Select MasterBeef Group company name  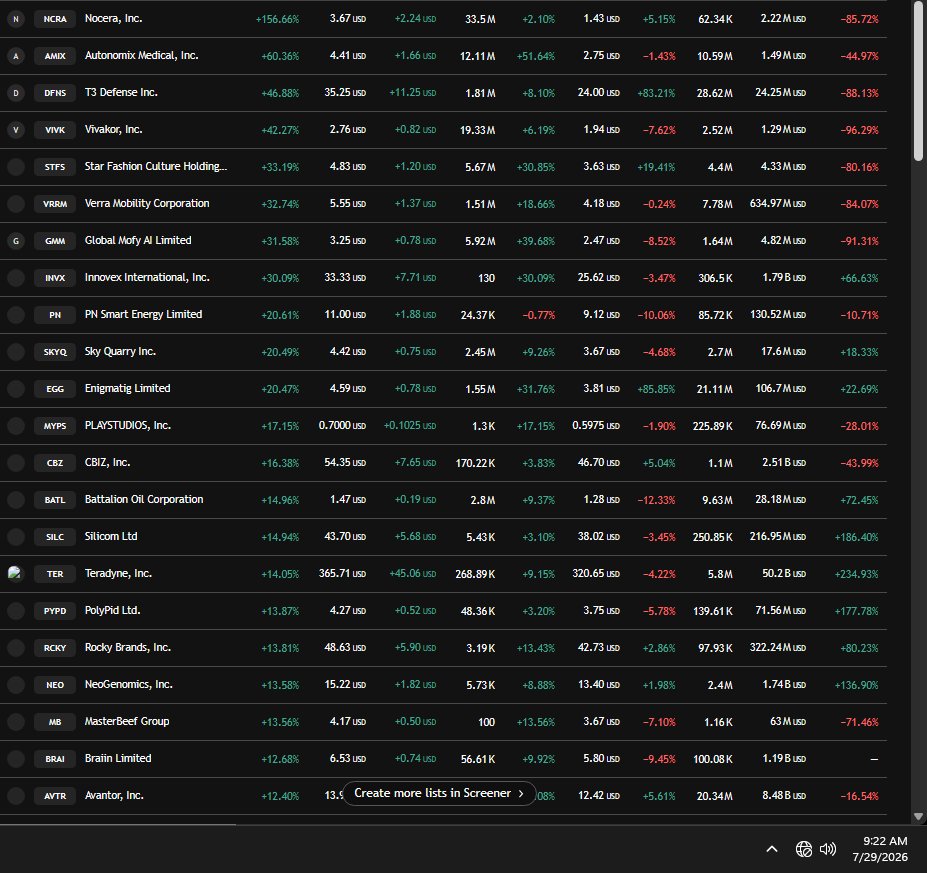(x=127, y=721)
